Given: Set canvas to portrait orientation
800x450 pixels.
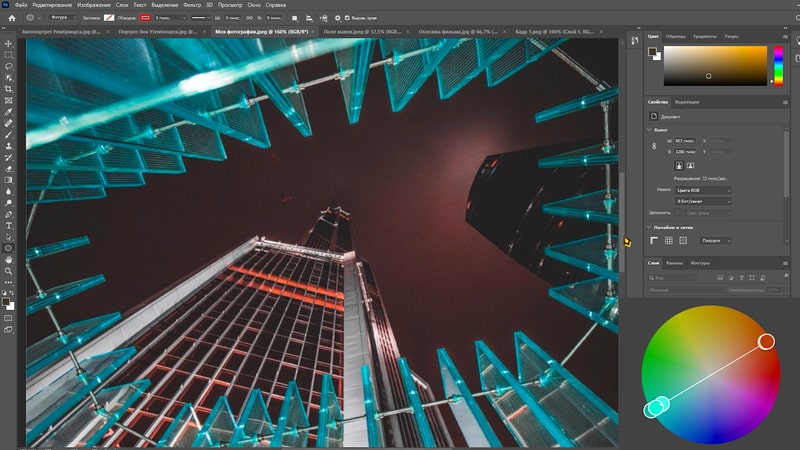Looking at the screenshot, I should (678, 165).
